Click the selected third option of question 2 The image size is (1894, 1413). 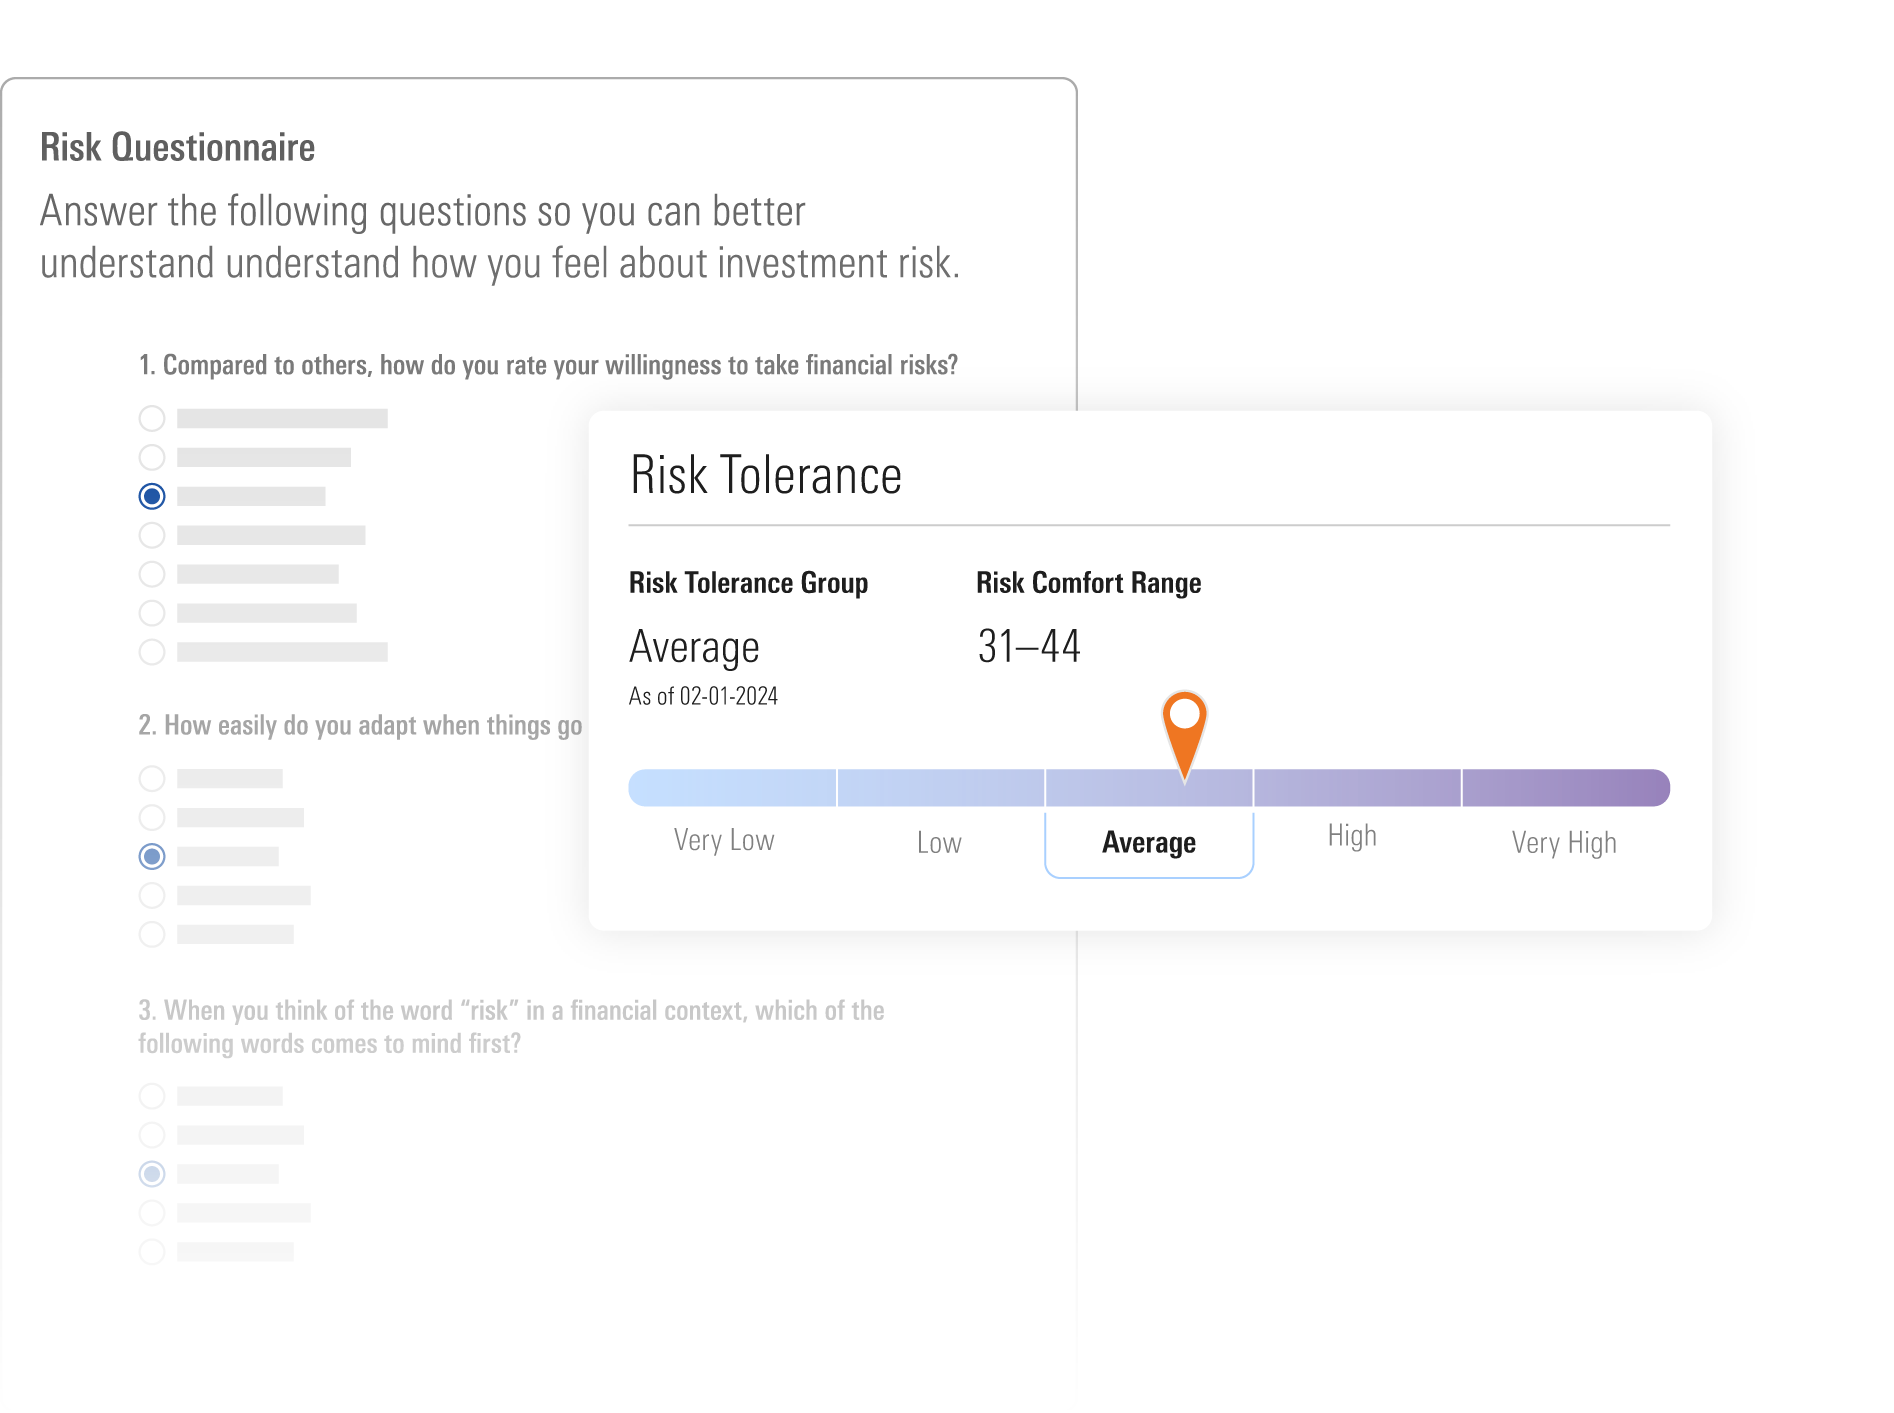[152, 856]
